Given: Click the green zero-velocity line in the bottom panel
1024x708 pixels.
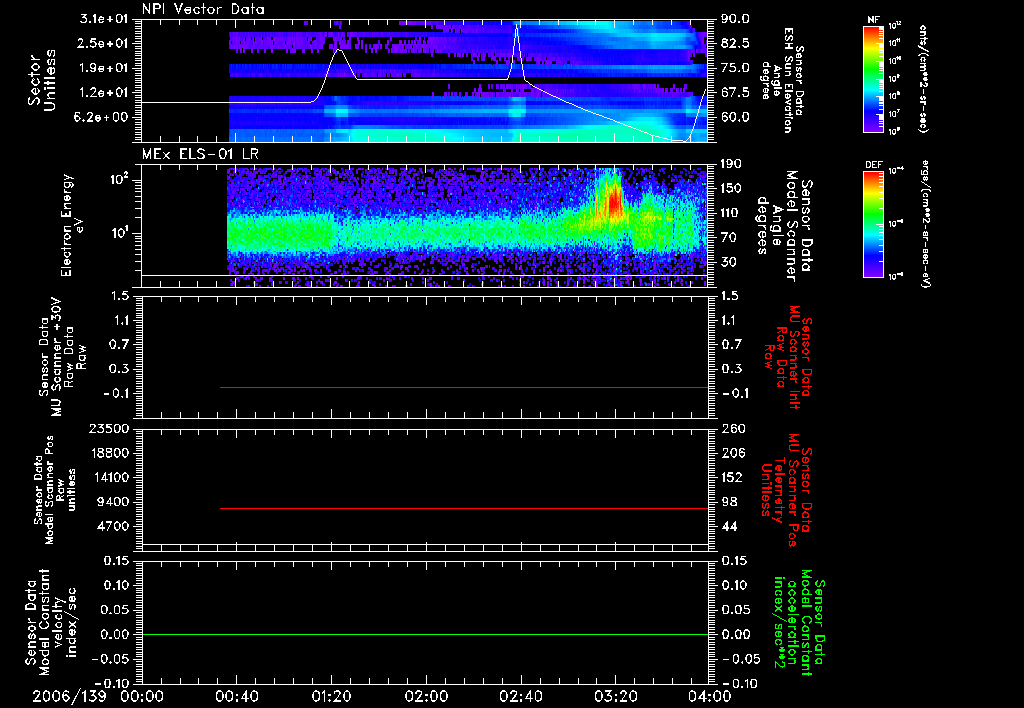Looking at the screenshot, I should point(425,634).
